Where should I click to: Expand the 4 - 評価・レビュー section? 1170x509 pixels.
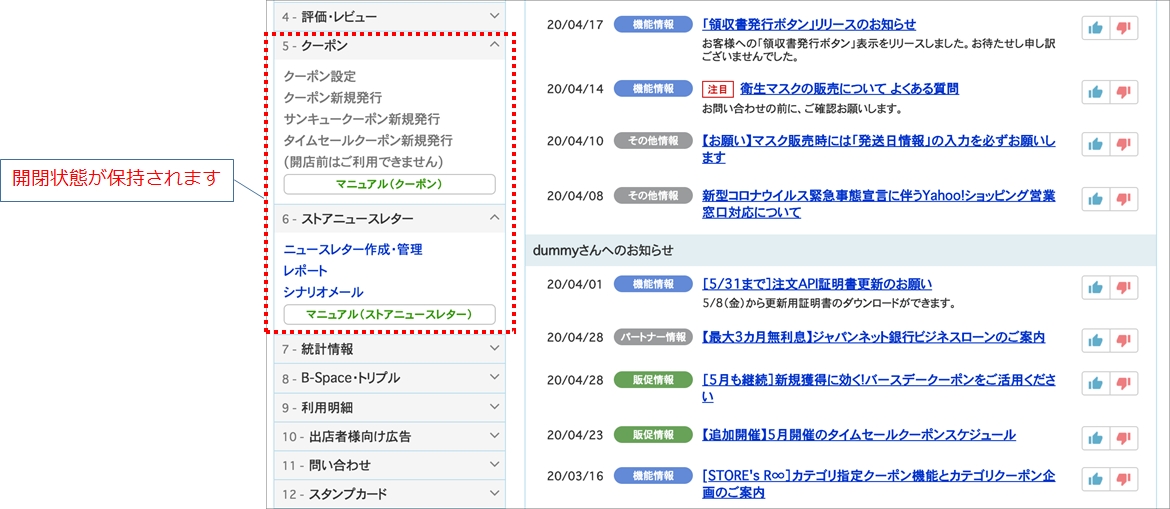390,16
